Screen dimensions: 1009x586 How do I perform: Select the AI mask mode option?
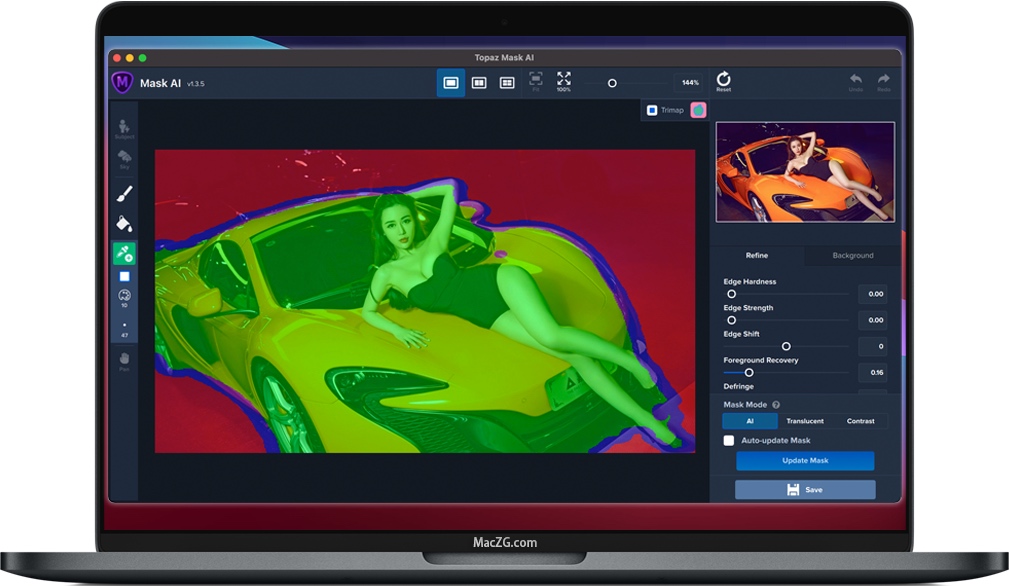pyautogui.click(x=749, y=421)
